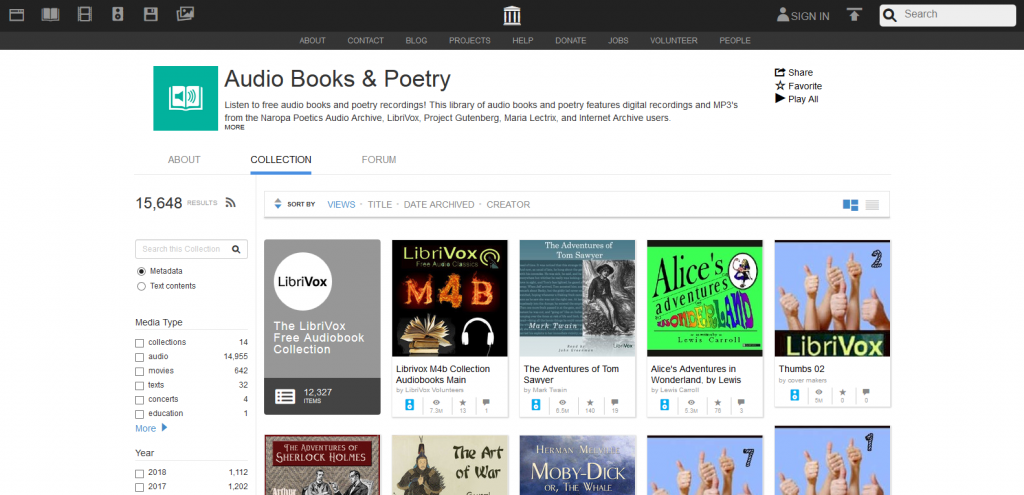Viewport: 1024px width, 495px height.
Task: Switch to the ABOUT tab
Action: 184,159
